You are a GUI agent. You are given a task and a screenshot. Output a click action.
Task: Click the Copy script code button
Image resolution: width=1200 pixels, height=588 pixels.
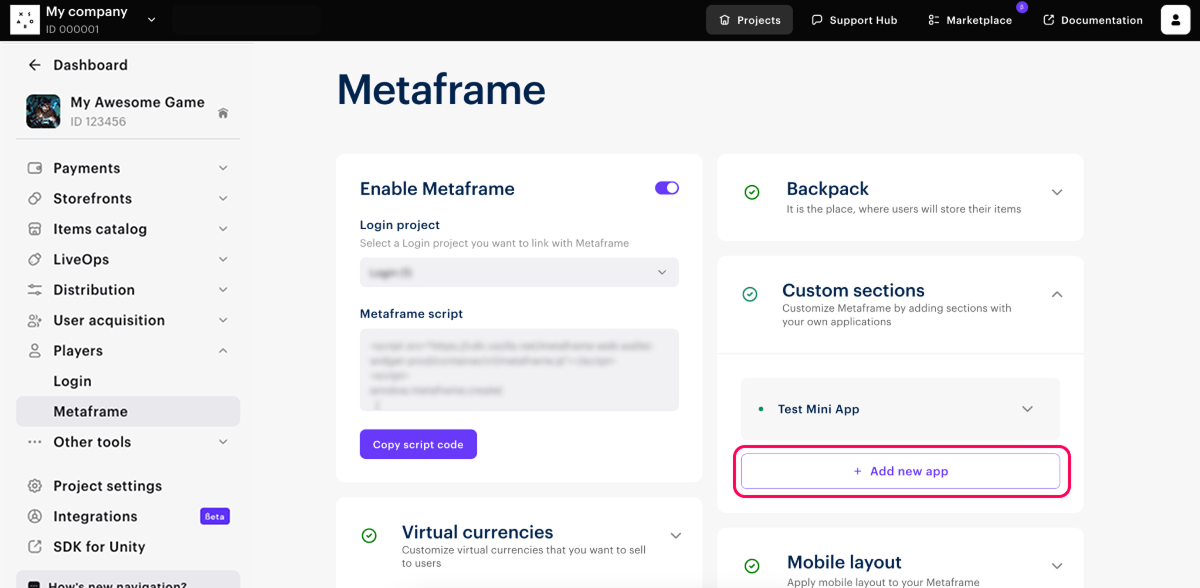tap(418, 444)
